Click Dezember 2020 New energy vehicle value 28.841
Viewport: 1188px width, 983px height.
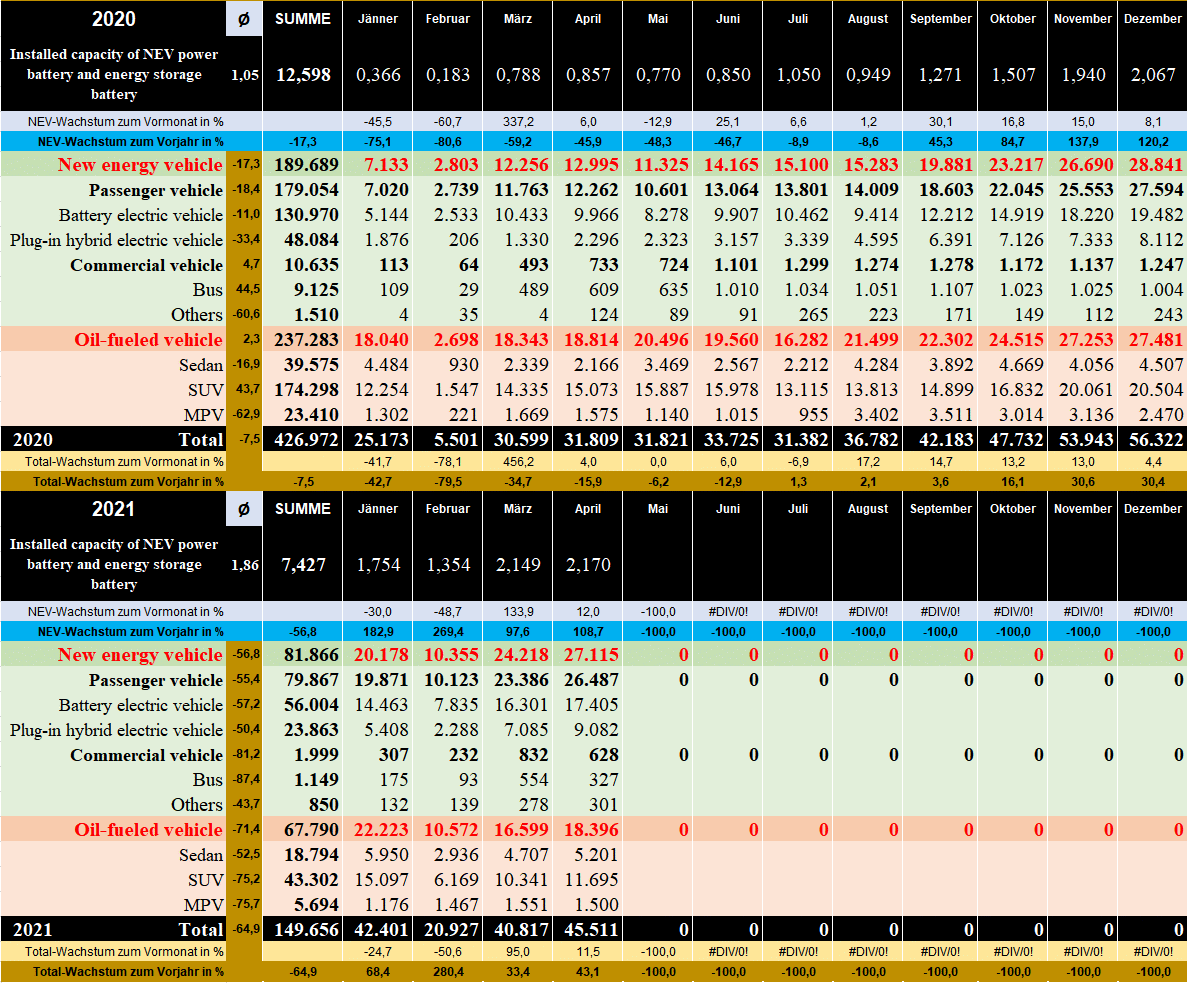(1151, 165)
